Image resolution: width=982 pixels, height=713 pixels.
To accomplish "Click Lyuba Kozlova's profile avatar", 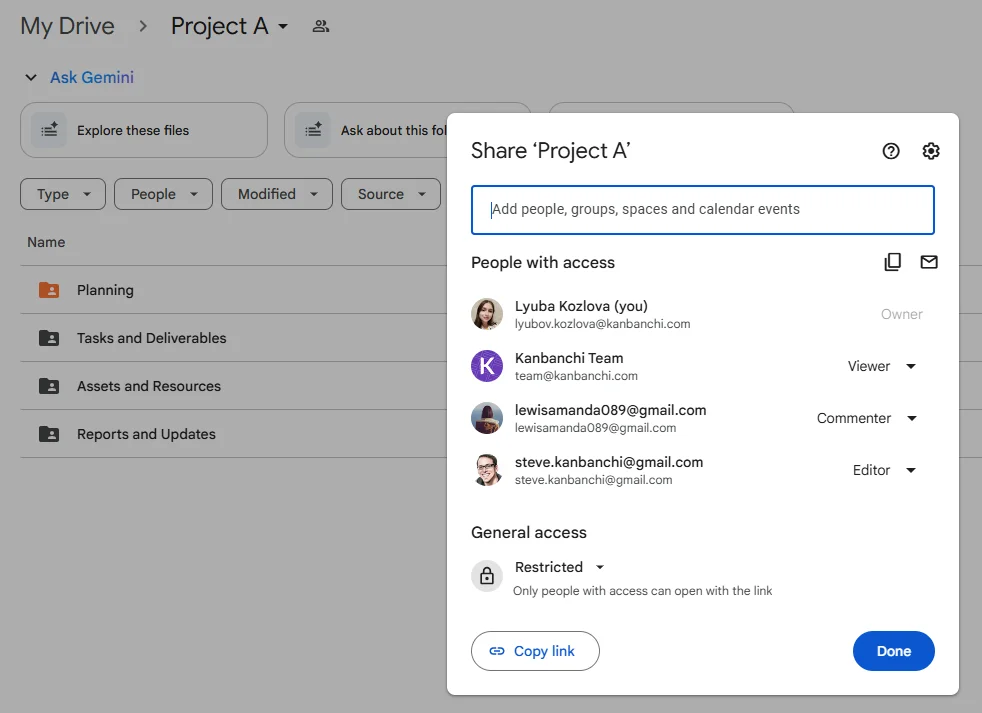I will pyautogui.click(x=487, y=314).
